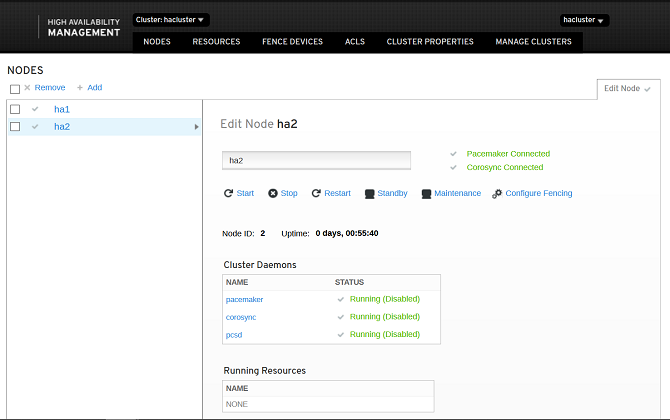Click the Configure Fencing gear icon
The width and height of the screenshot is (670, 420).
497,194
